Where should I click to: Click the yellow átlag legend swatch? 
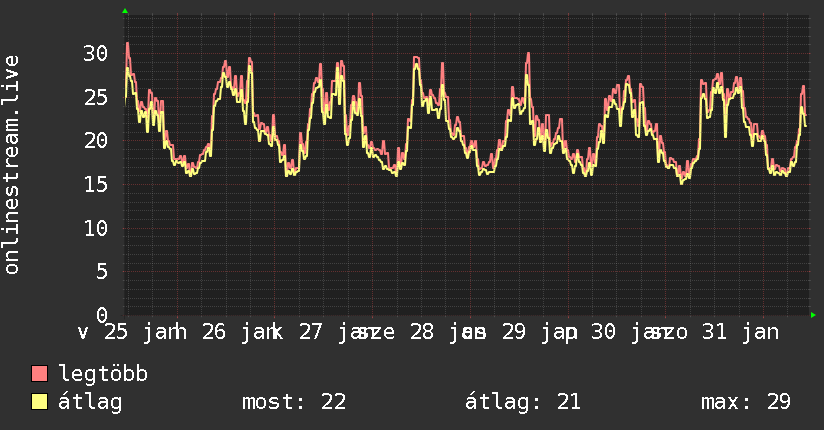pos(39,402)
